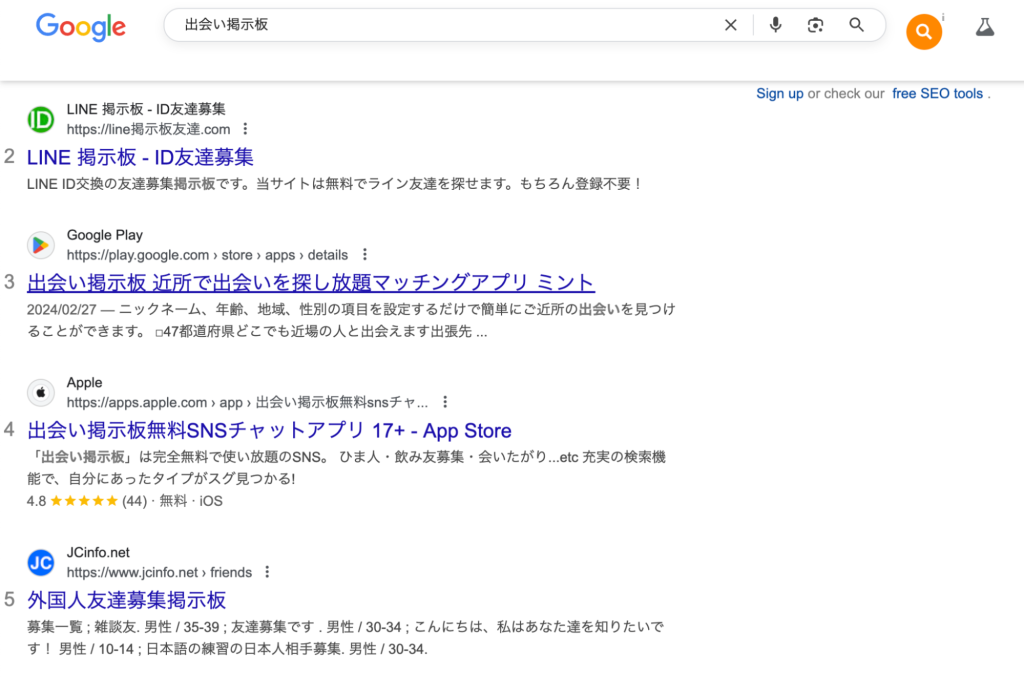Open result 外国人友達募集掲示板

click(127, 600)
